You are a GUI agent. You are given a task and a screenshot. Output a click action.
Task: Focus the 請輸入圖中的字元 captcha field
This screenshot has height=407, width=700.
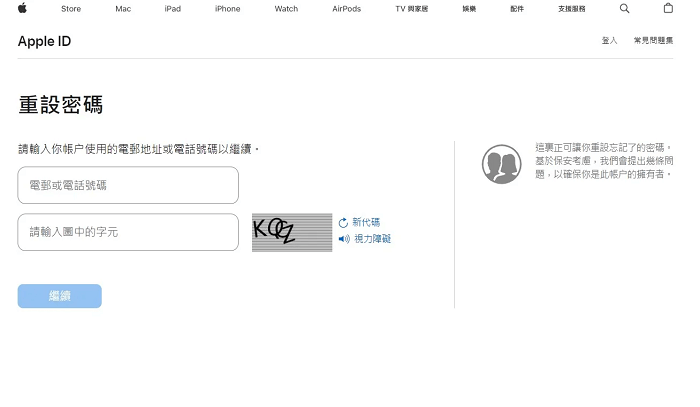[128, 232]
